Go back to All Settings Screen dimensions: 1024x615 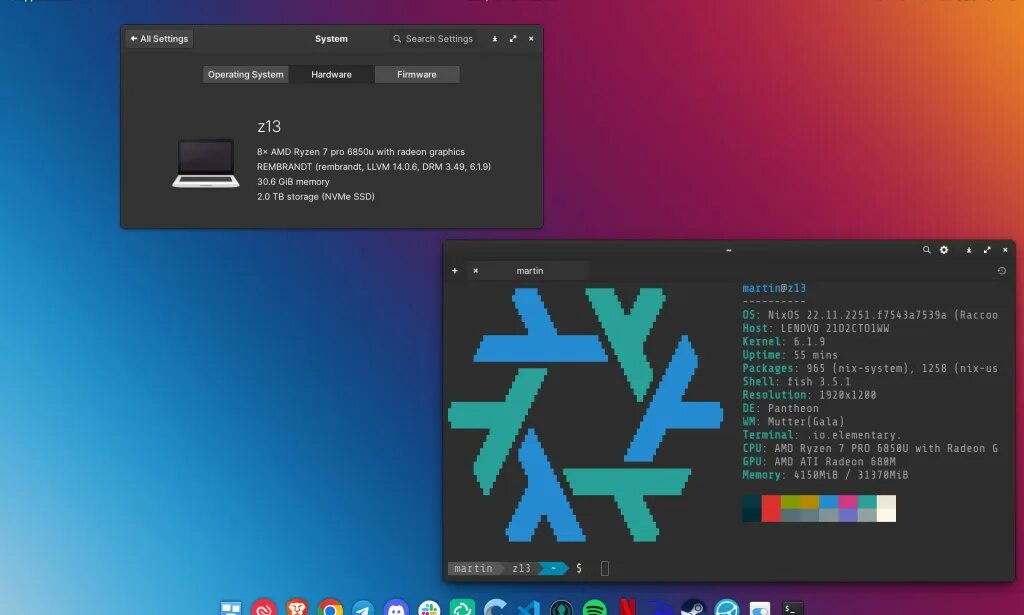(159, 39)
